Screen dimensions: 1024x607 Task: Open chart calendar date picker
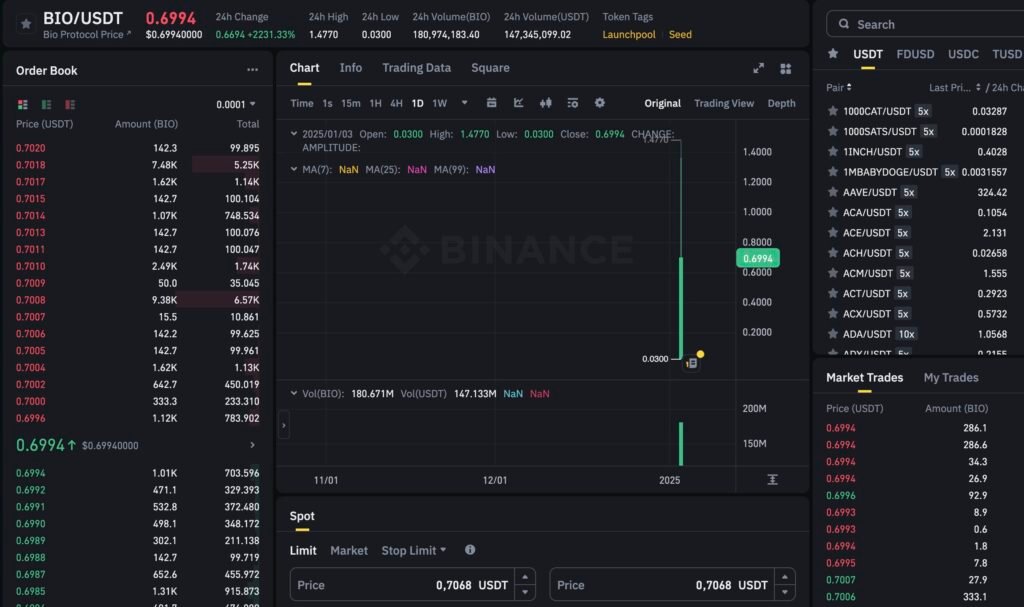point(492,103)
